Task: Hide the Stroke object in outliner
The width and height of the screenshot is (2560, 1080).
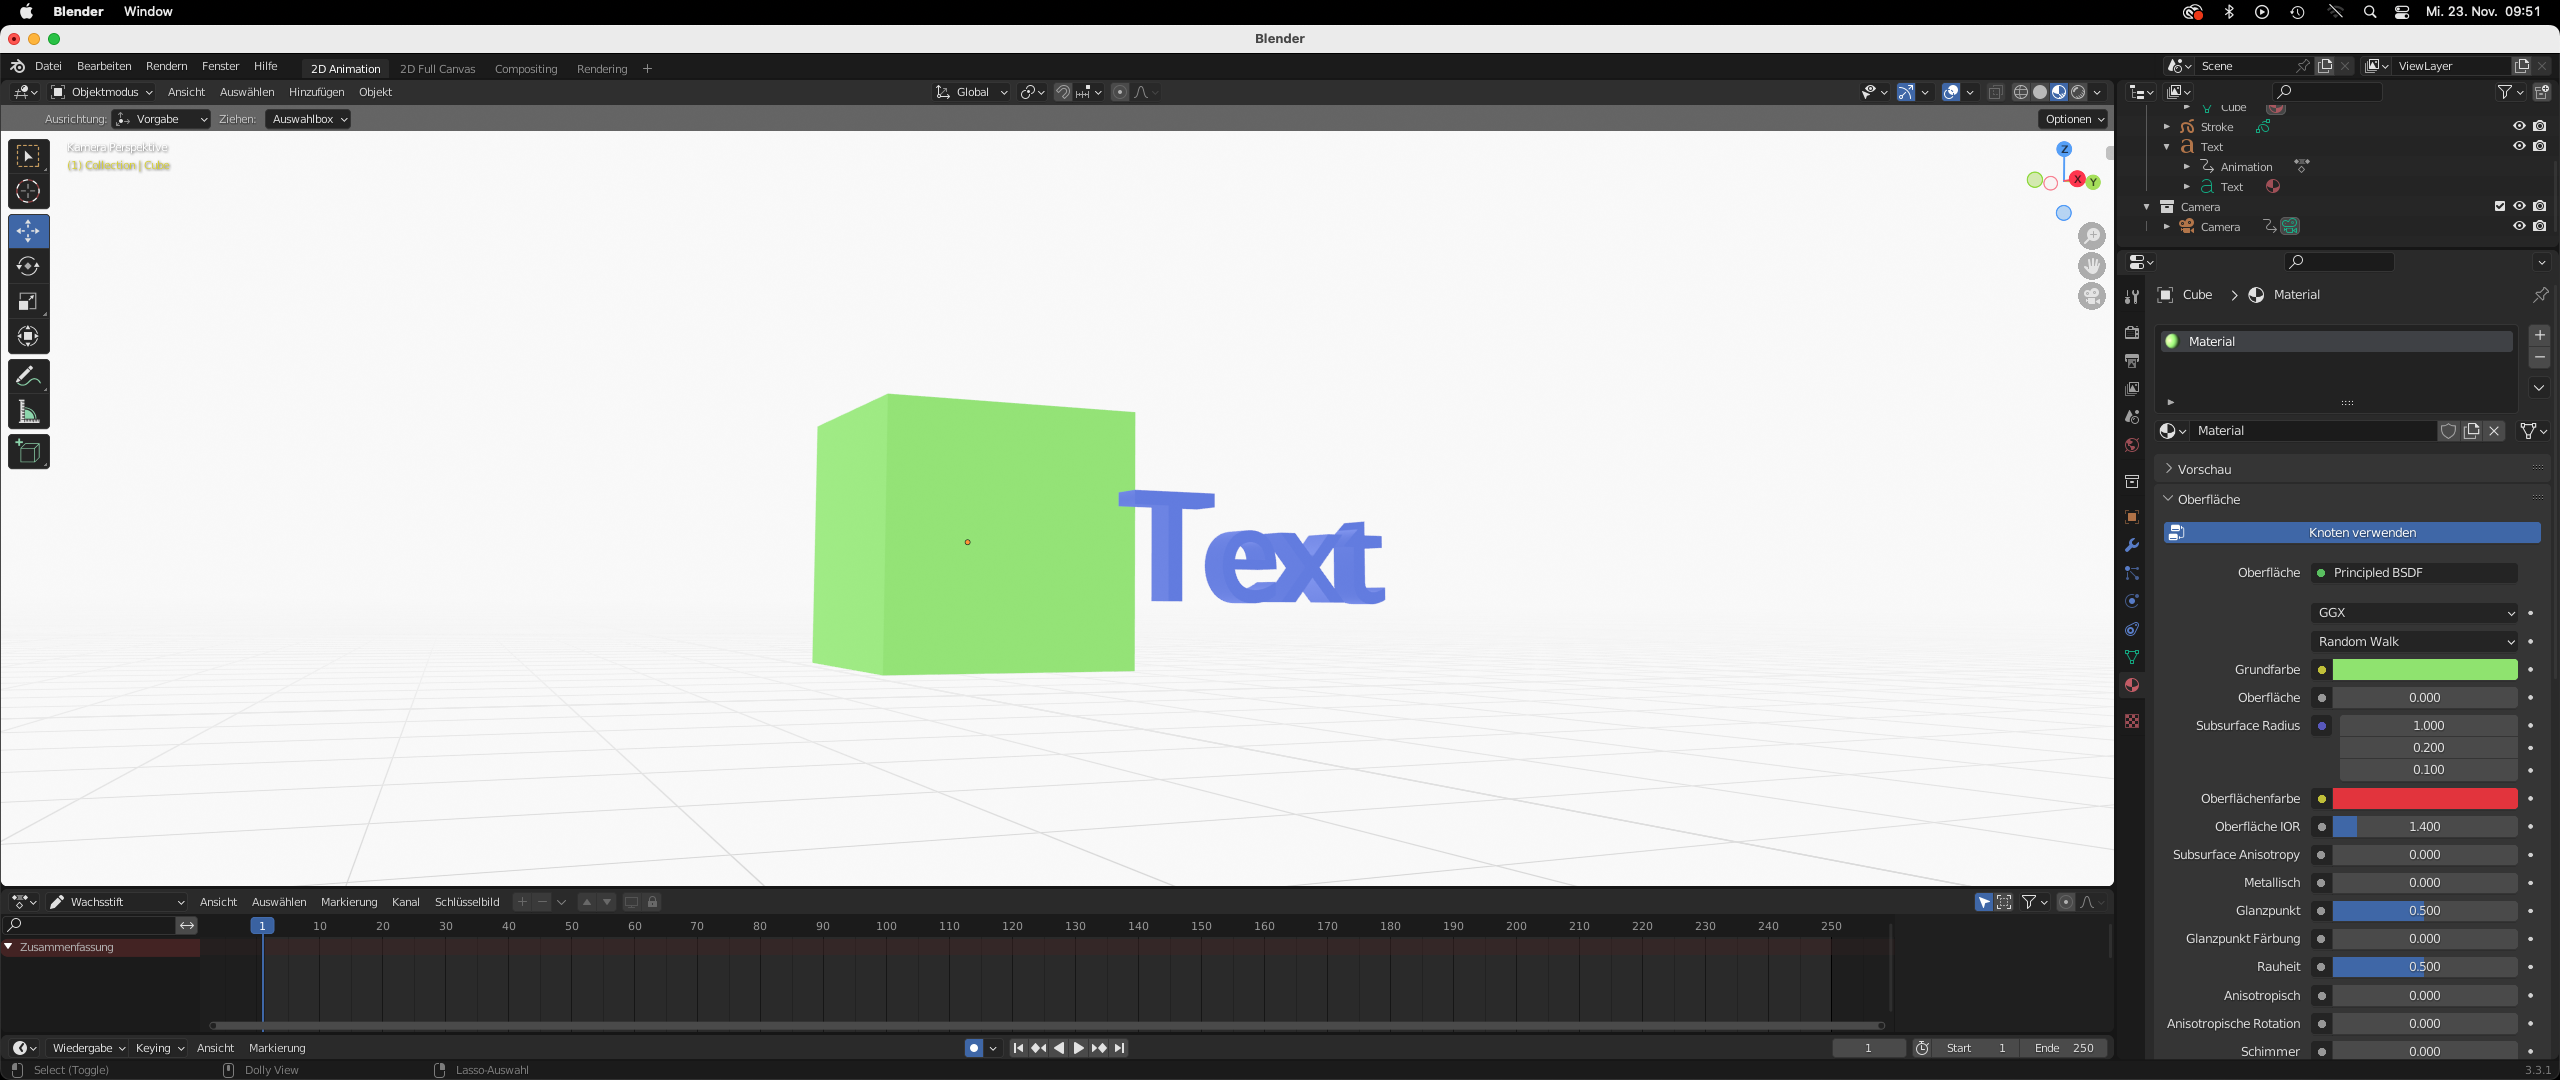Action: point(2519,127)
